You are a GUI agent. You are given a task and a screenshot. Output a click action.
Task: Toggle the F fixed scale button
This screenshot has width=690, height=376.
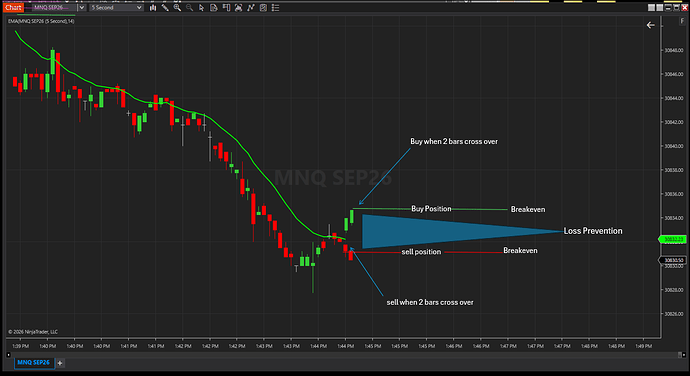682,21
